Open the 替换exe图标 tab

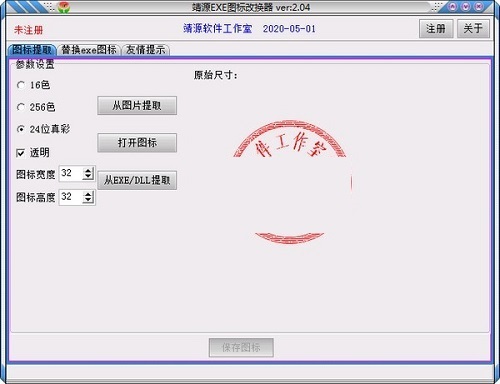point(89,50)
